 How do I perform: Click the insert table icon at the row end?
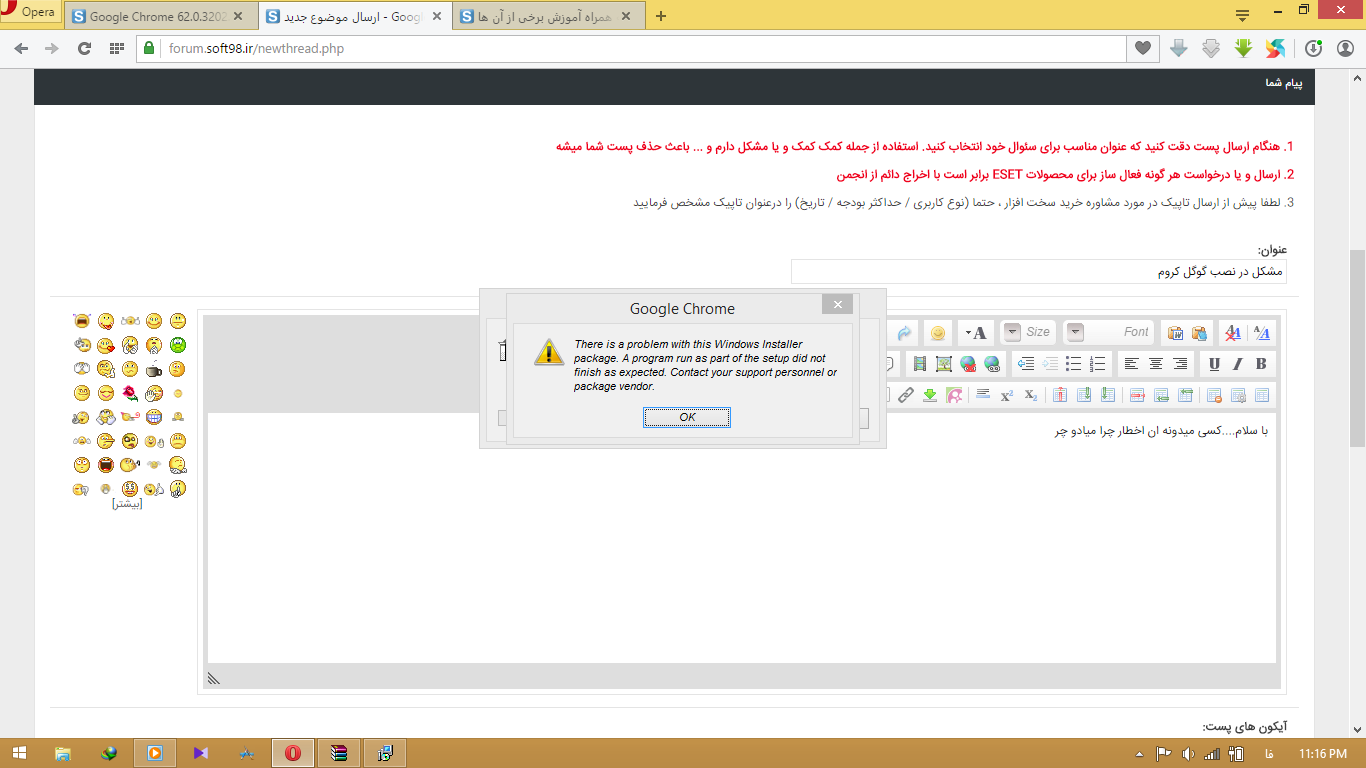pyautogui.click(x=1262, y=395)
